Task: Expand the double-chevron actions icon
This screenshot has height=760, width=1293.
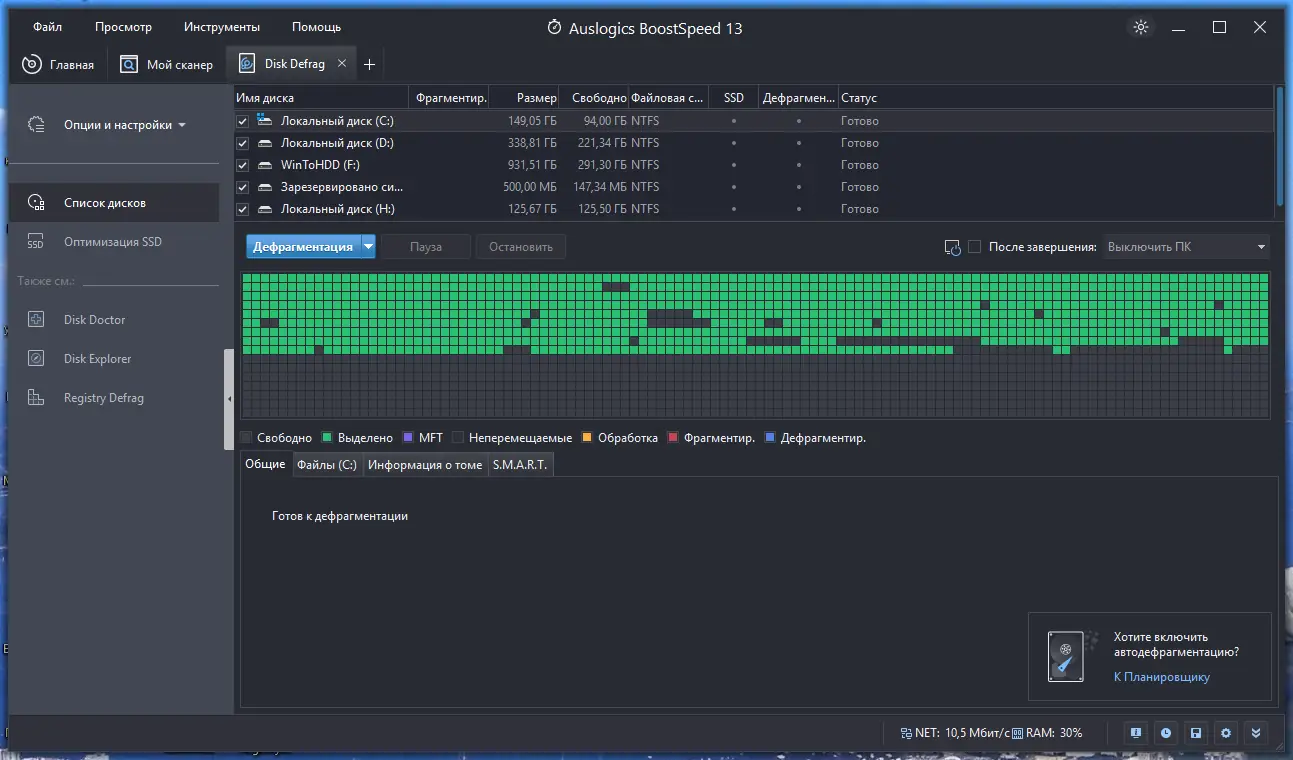Action: (x=1257, y=733)
